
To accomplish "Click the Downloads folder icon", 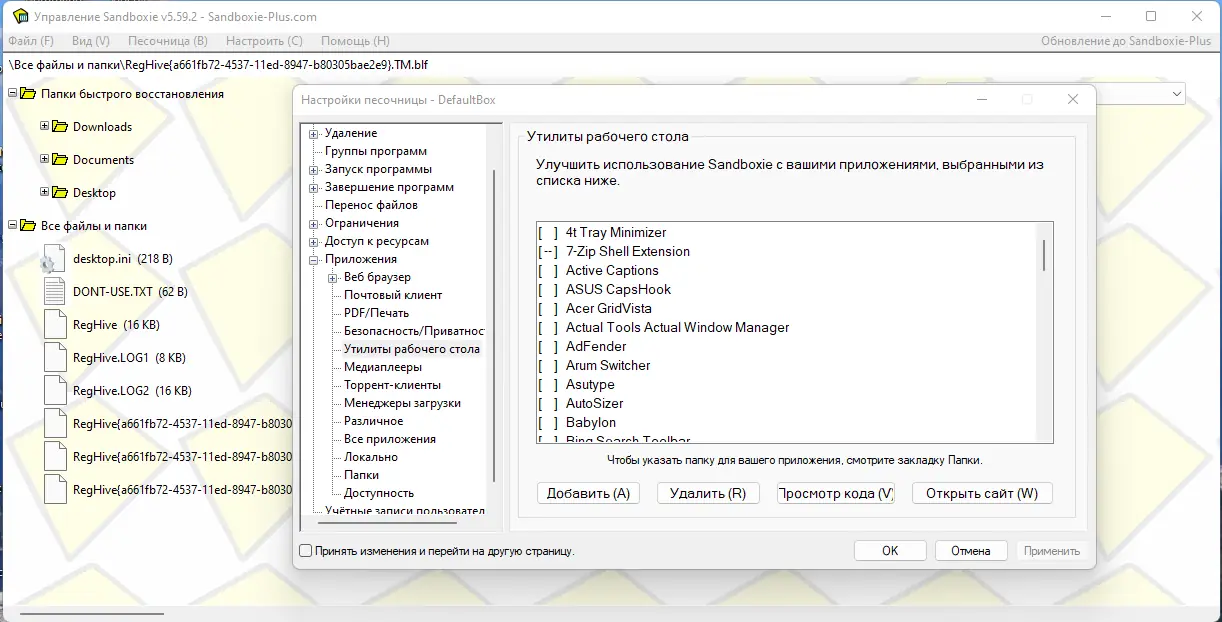I will [60, 127].
